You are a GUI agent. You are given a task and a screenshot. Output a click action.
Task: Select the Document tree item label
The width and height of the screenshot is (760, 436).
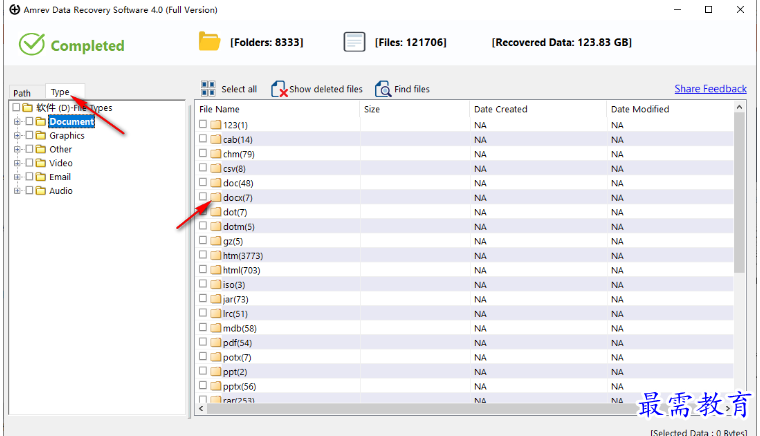point(72,122)
